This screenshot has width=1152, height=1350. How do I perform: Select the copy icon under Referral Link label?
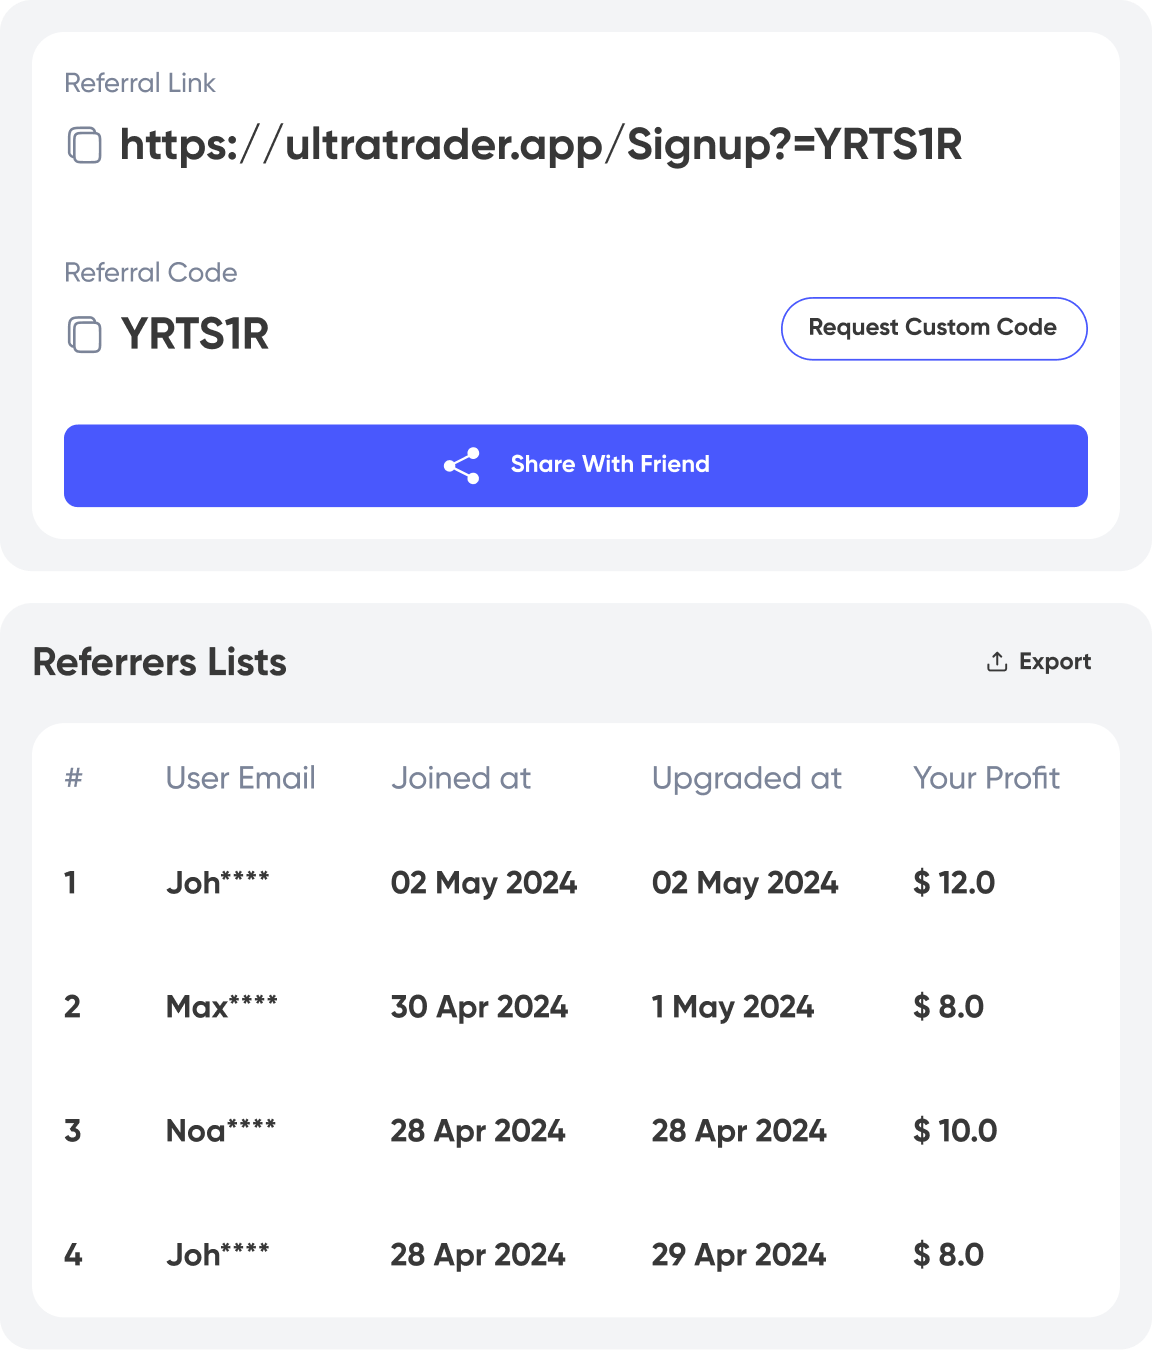tap(83, 145)
